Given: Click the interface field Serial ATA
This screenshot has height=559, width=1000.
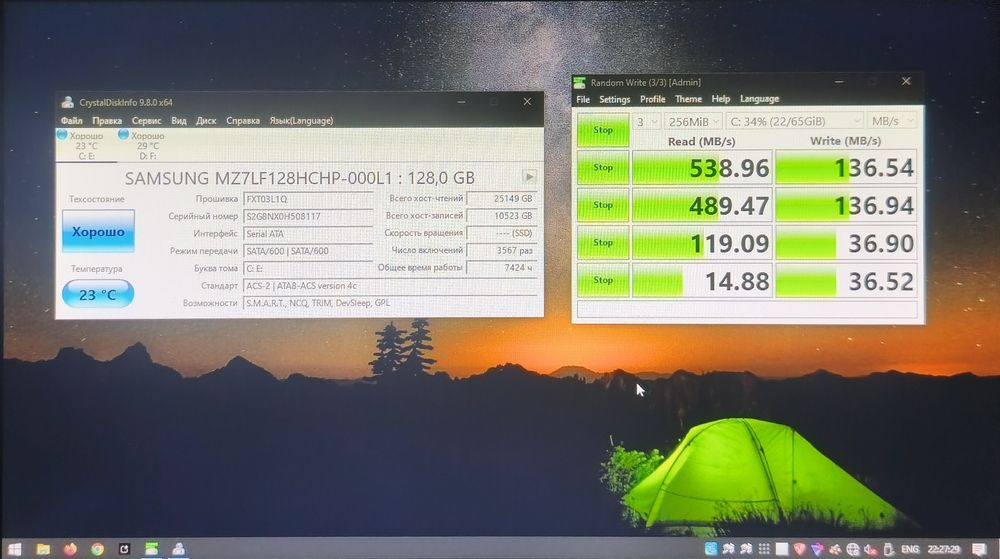Looking at the screenshot, I should point(308,233).
